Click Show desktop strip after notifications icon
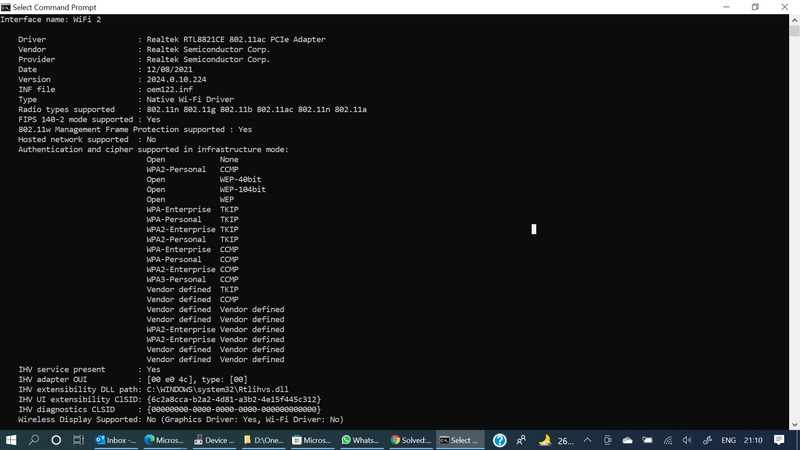The image size is (800, 450). [x=797, y=440]
